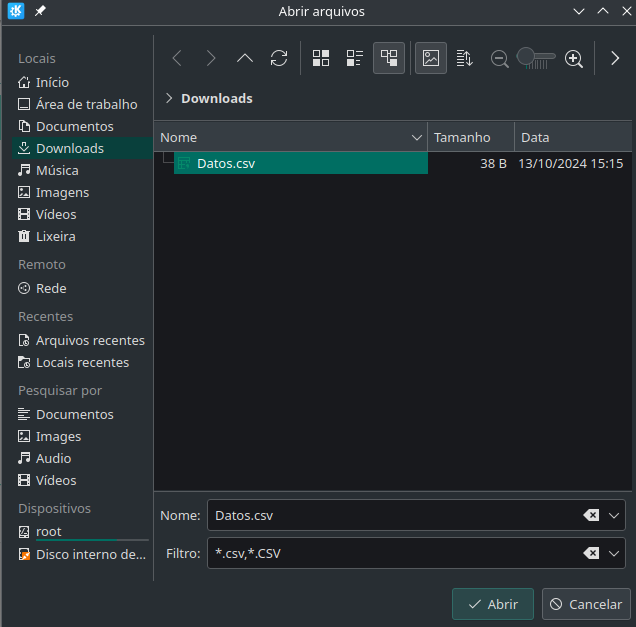Select Lixeira in the places sidebar

55,236
